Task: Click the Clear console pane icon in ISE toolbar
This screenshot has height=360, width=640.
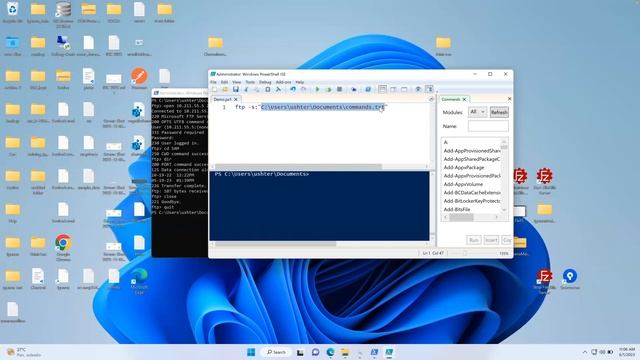Action: (x=278, y=89)
